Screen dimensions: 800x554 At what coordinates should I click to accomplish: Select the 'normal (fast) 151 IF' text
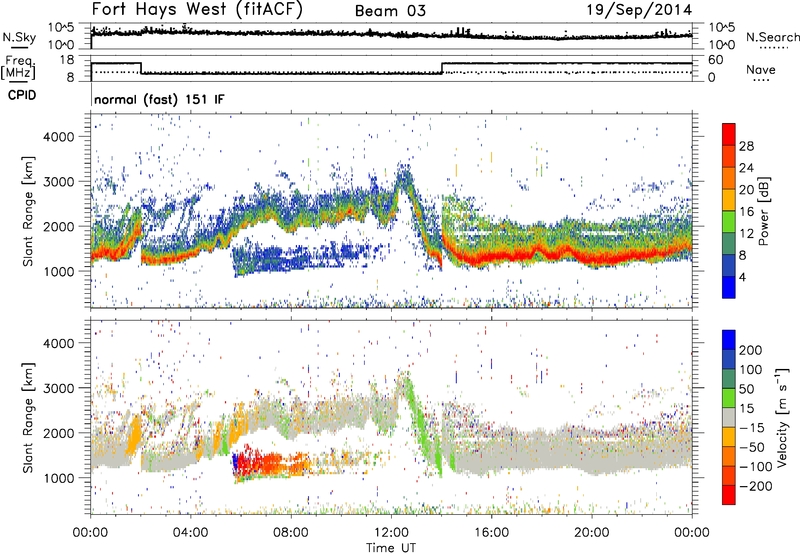[x=159, y=99]
